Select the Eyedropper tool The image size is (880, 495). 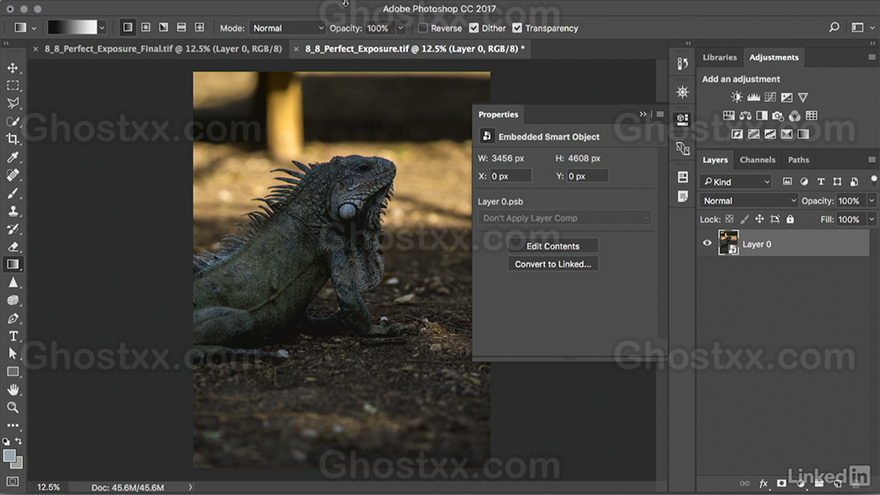(x=12, y=157)
